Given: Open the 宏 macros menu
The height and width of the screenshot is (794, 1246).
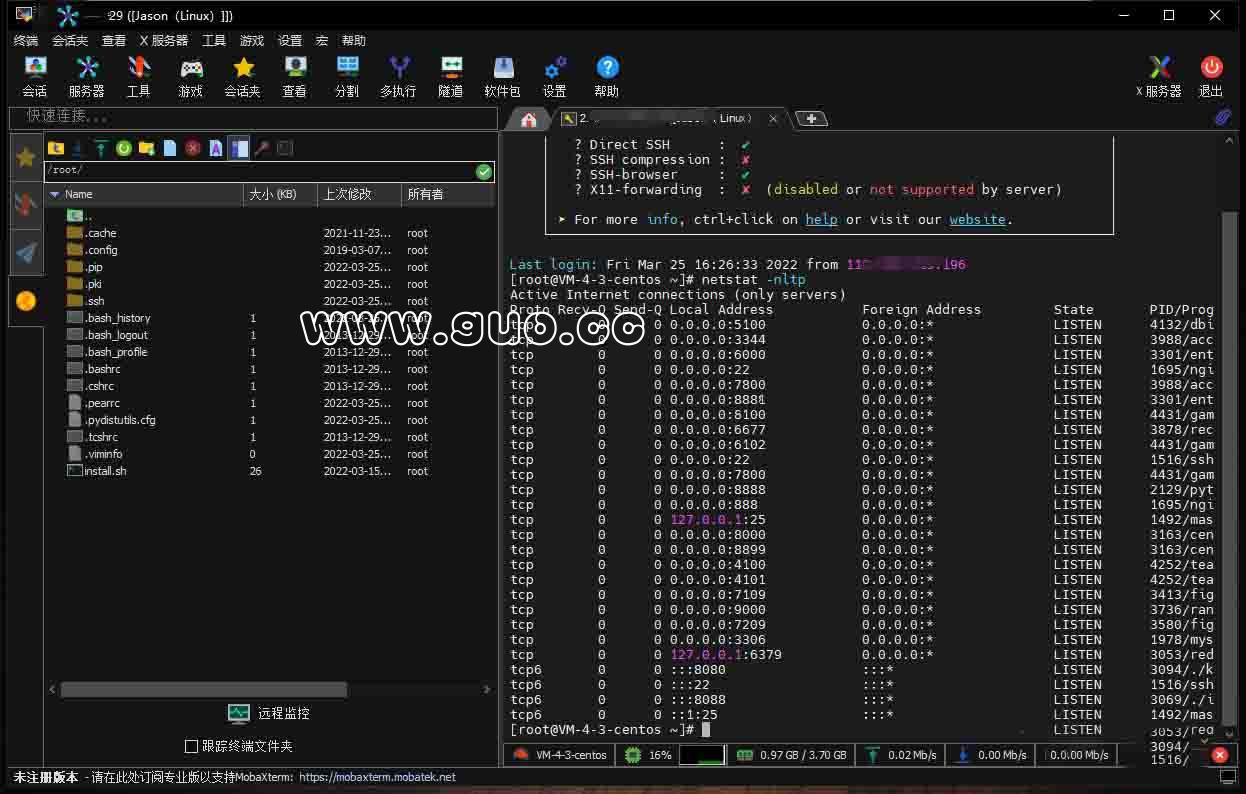Looking at the screenshot, I should (x=322, y=41).
